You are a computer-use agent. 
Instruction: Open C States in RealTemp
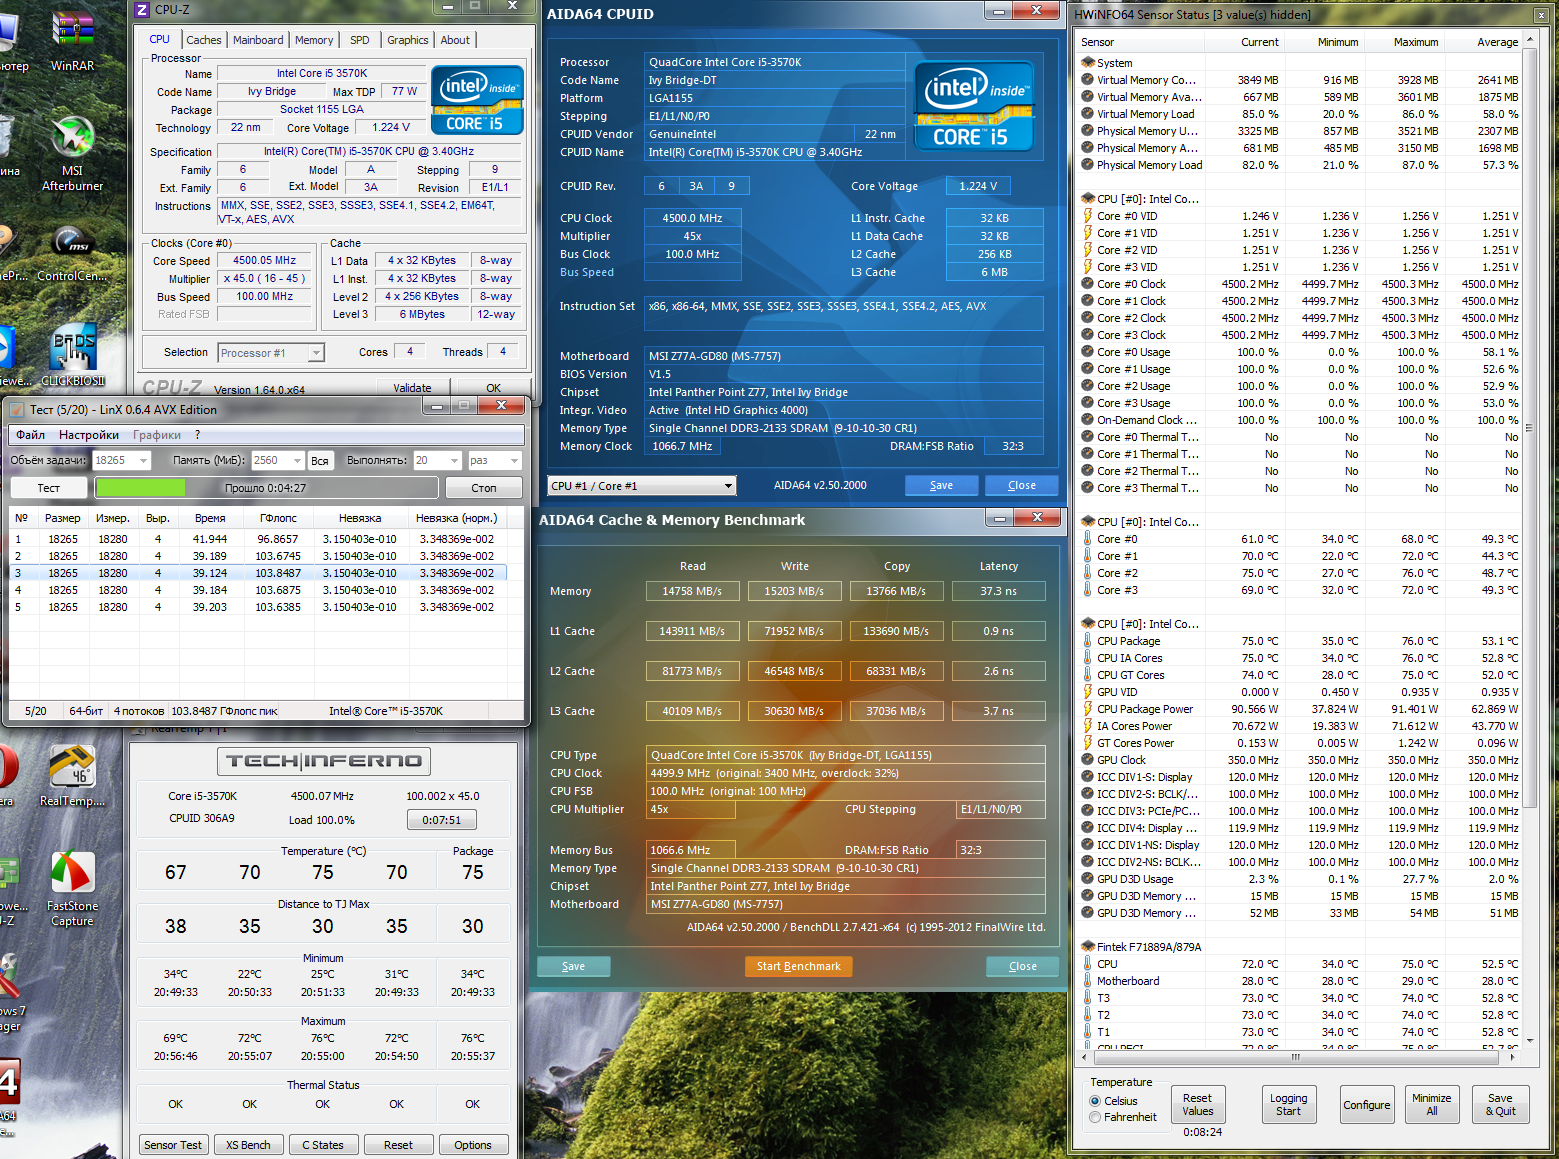[323, 1145]
